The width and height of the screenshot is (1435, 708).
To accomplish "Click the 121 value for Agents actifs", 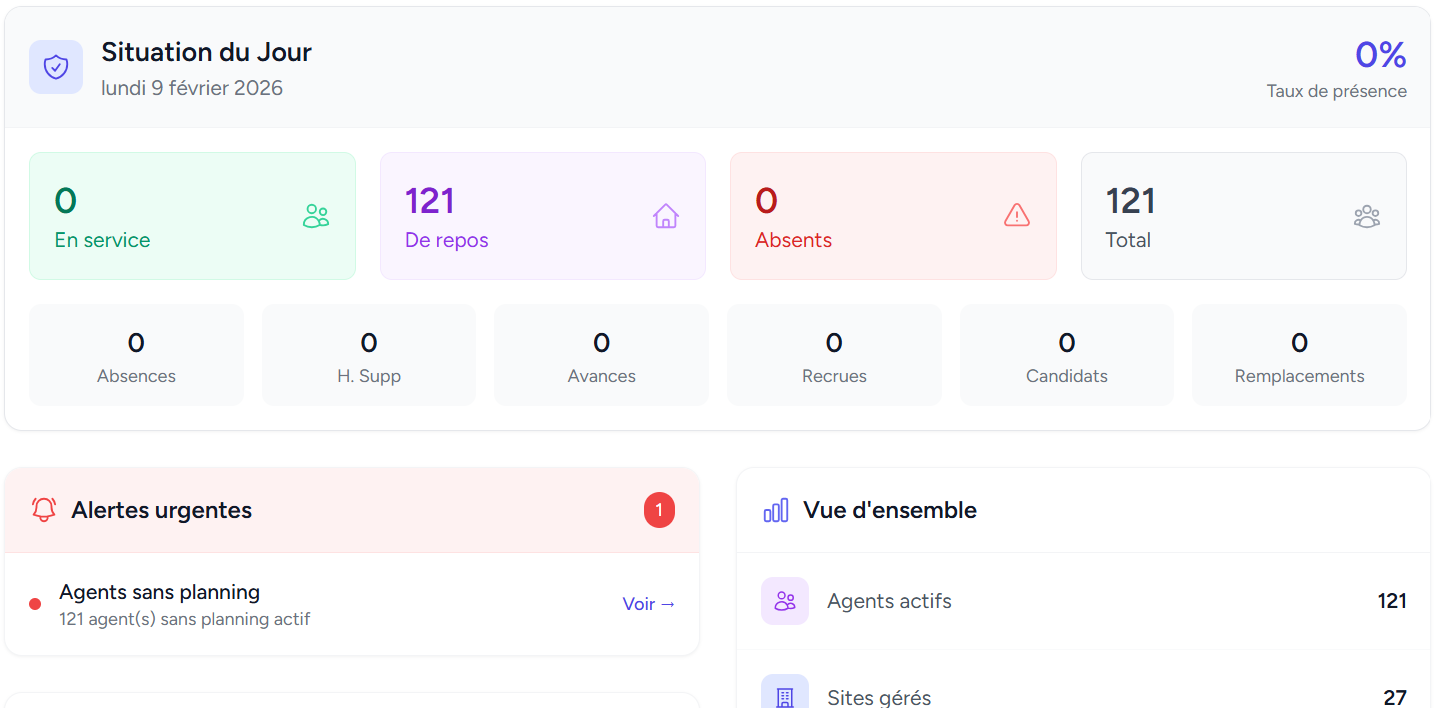I will pyautogui.click(x=1392, y=601).
